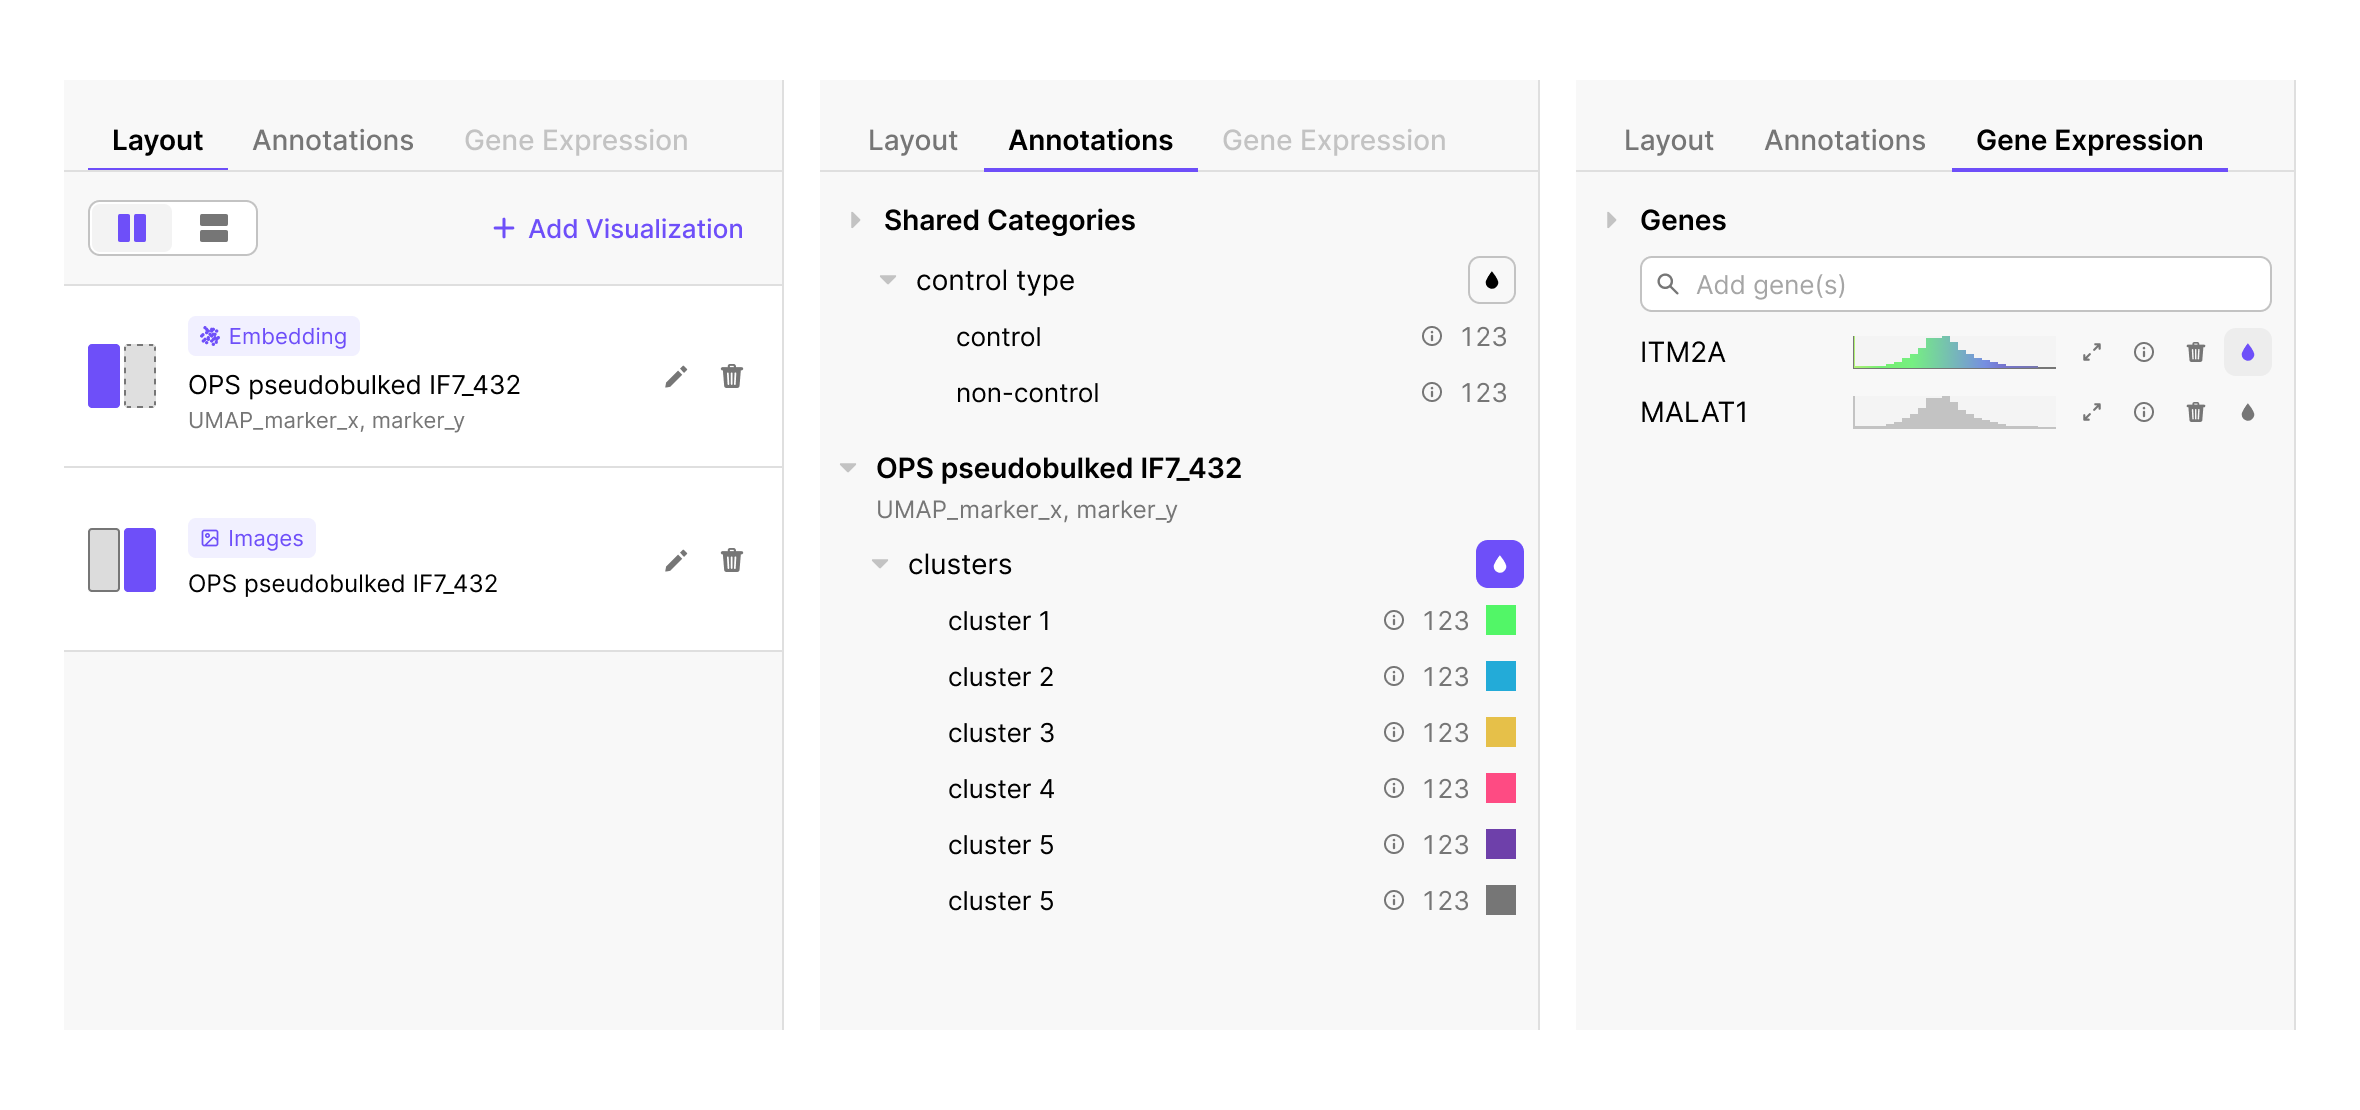This screenshot has height=1110, width=2360.
Task: Select stacked row layout
Action: point(214,228)
